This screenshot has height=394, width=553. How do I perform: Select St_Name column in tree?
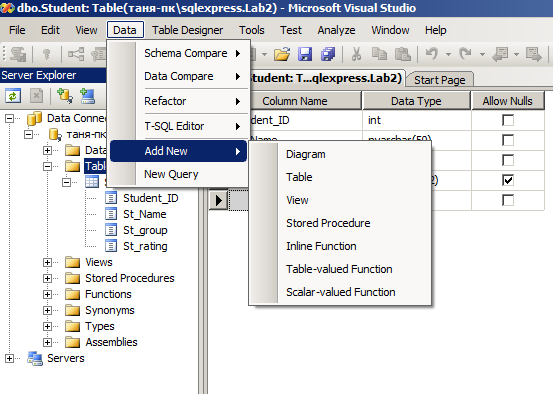coord(145,214)
